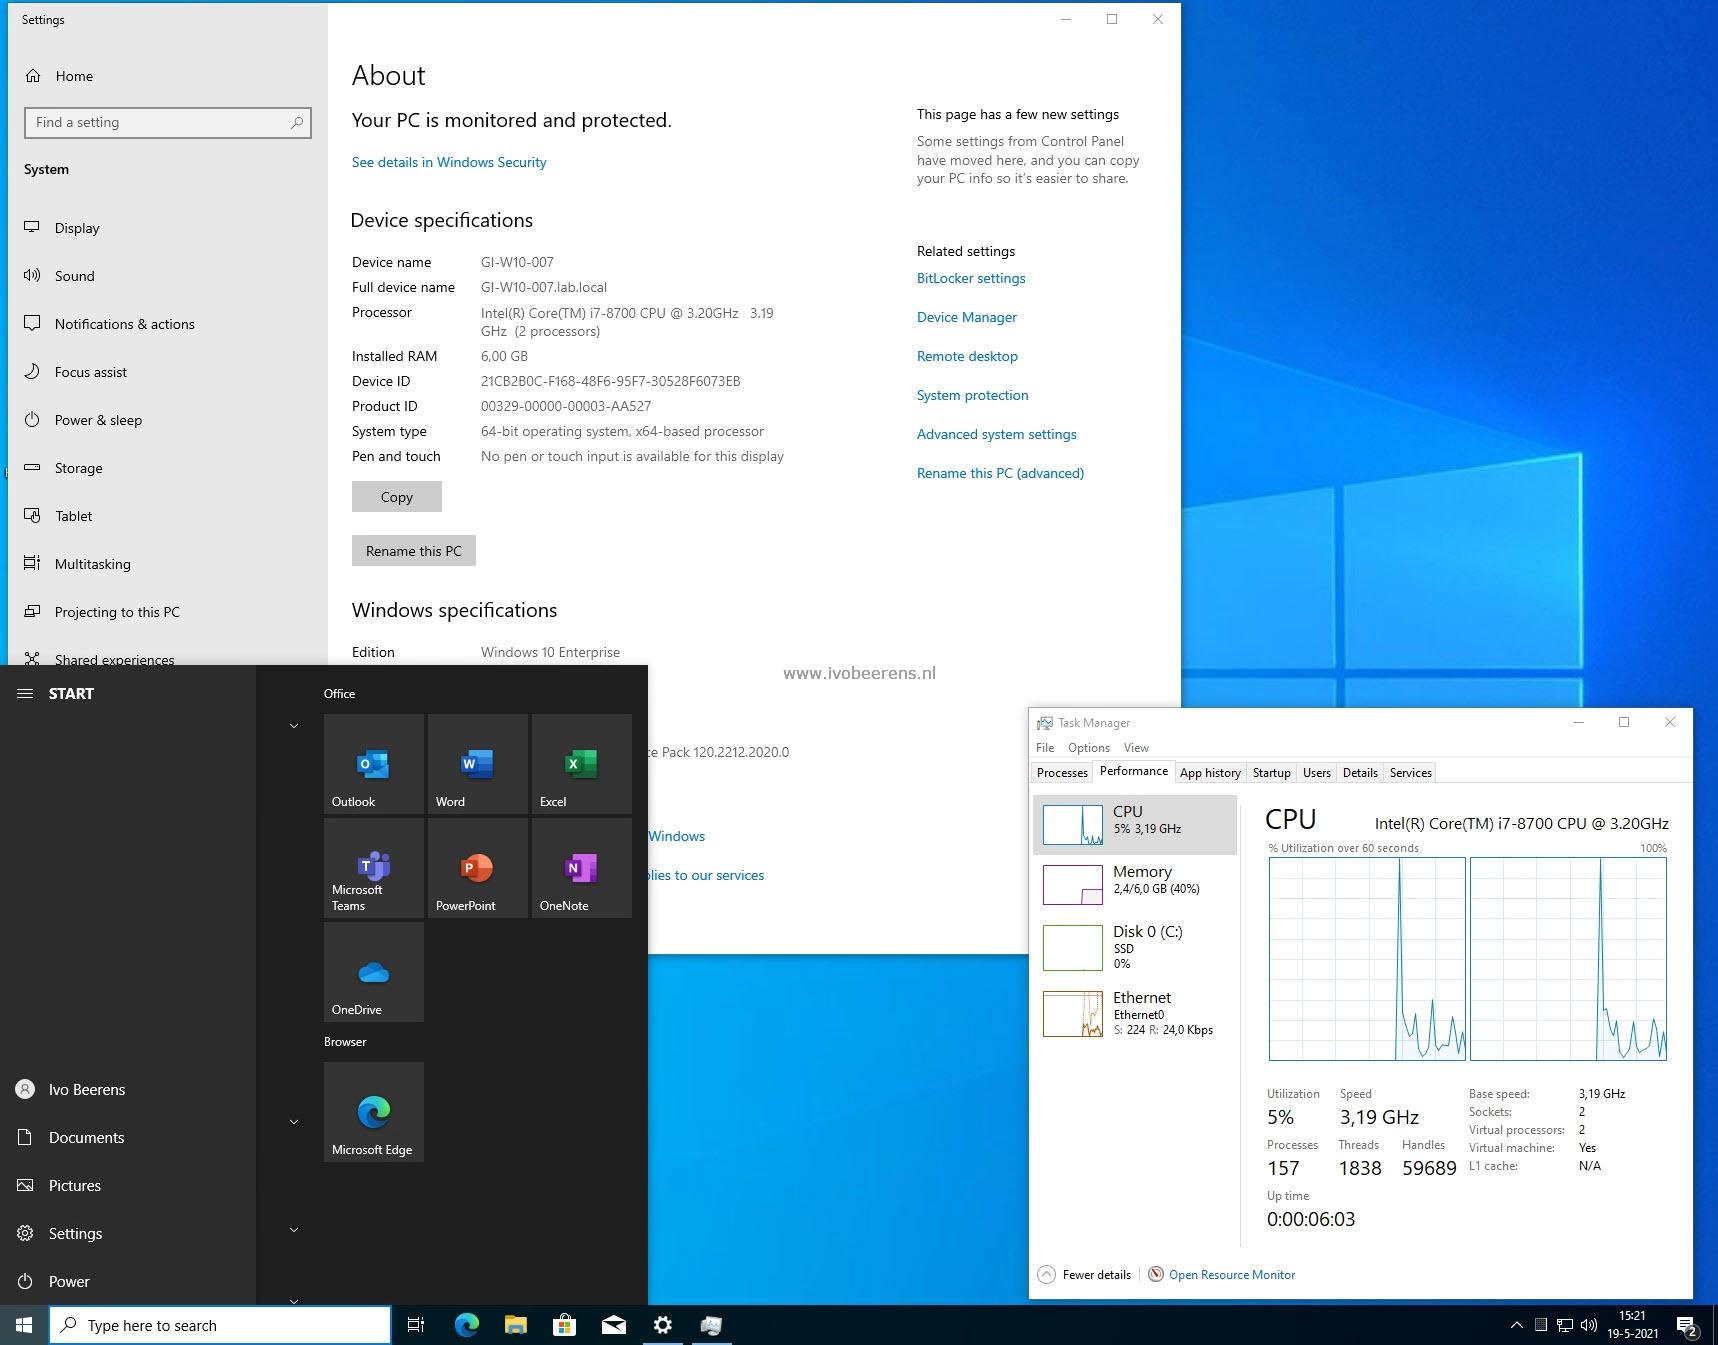Viewport: 1718px width, 1345px height.
Task: Open the Ivo Beerens user account entry
Action: [x=128, y=1090]
